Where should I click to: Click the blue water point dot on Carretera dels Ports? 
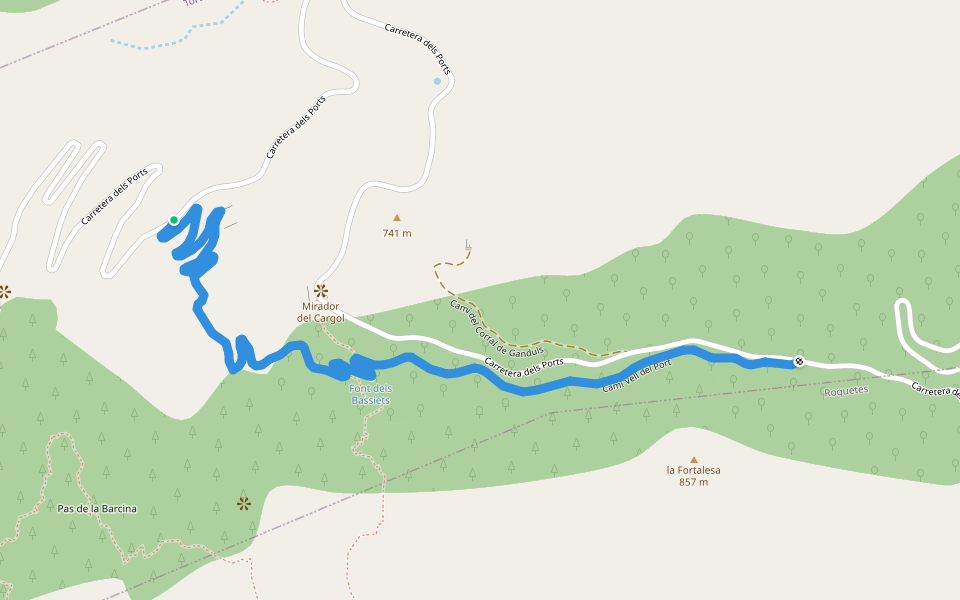[x=437, y=81]
